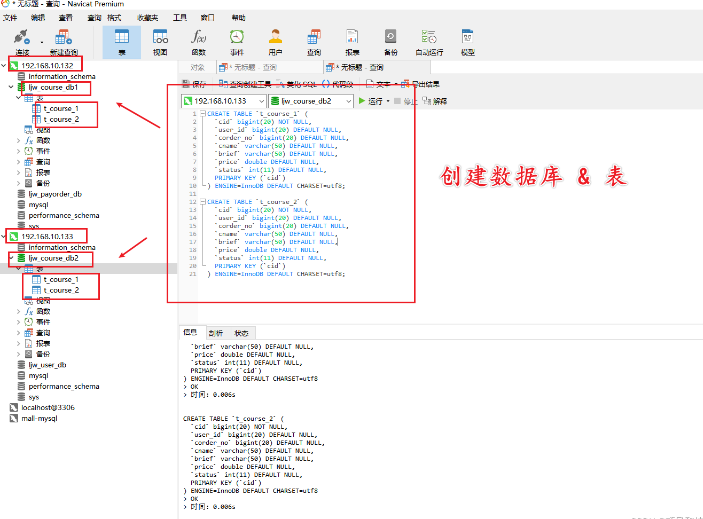Click the 停止 stop icon
Viewport: 703px width, 519px height.
tap(397, 101)
